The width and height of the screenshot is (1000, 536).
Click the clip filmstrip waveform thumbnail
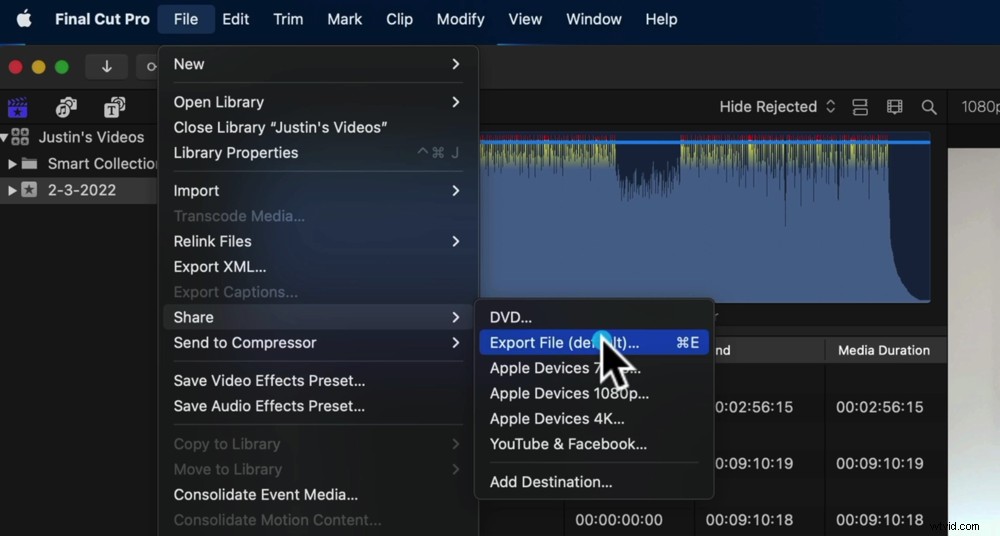[x=705, y=217]
